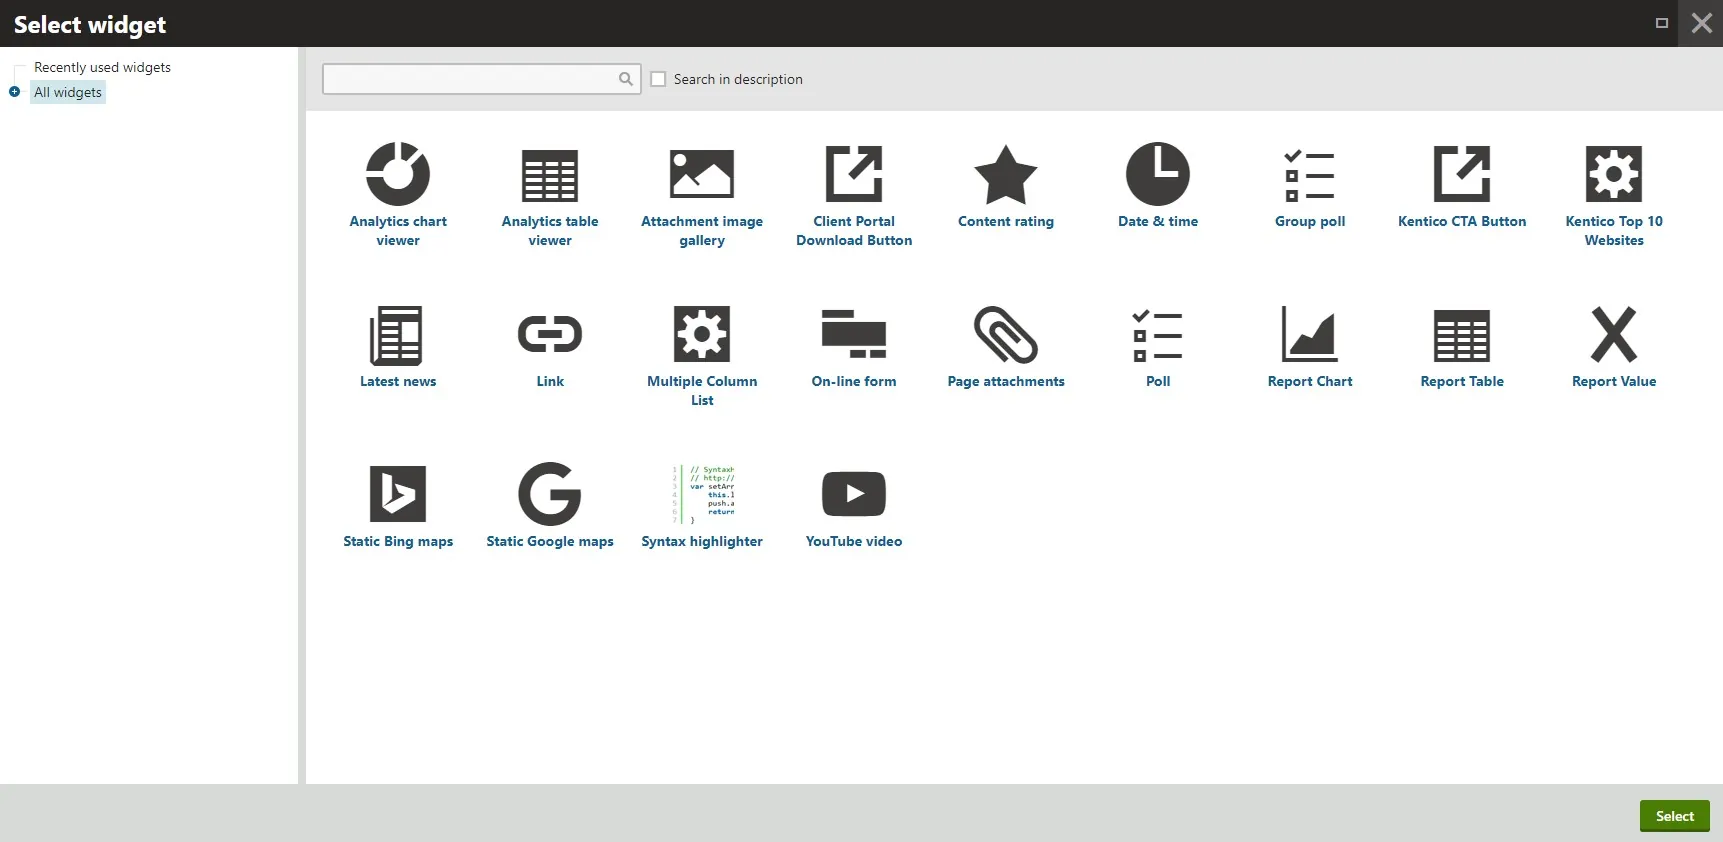1723x842 pixels.
Task: Select the All widgets tree item
Action: point(68,92)
